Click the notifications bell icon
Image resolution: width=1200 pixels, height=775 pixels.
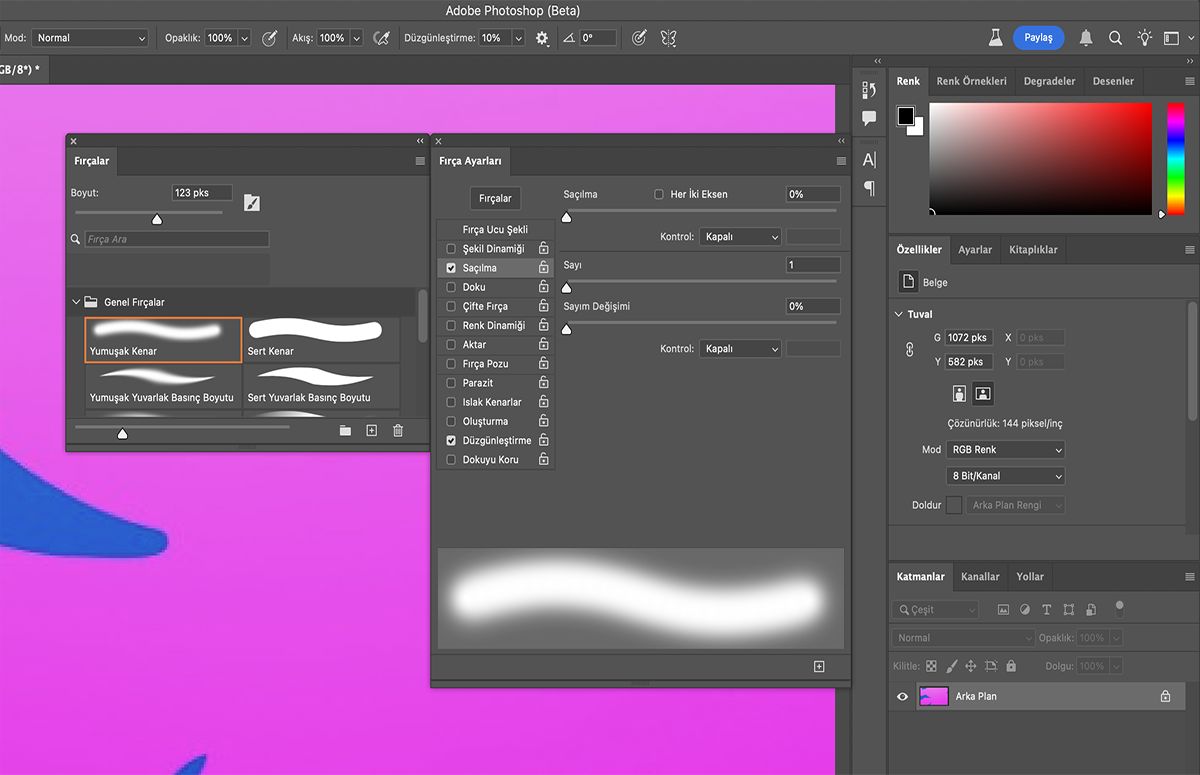coord(1086,38)
